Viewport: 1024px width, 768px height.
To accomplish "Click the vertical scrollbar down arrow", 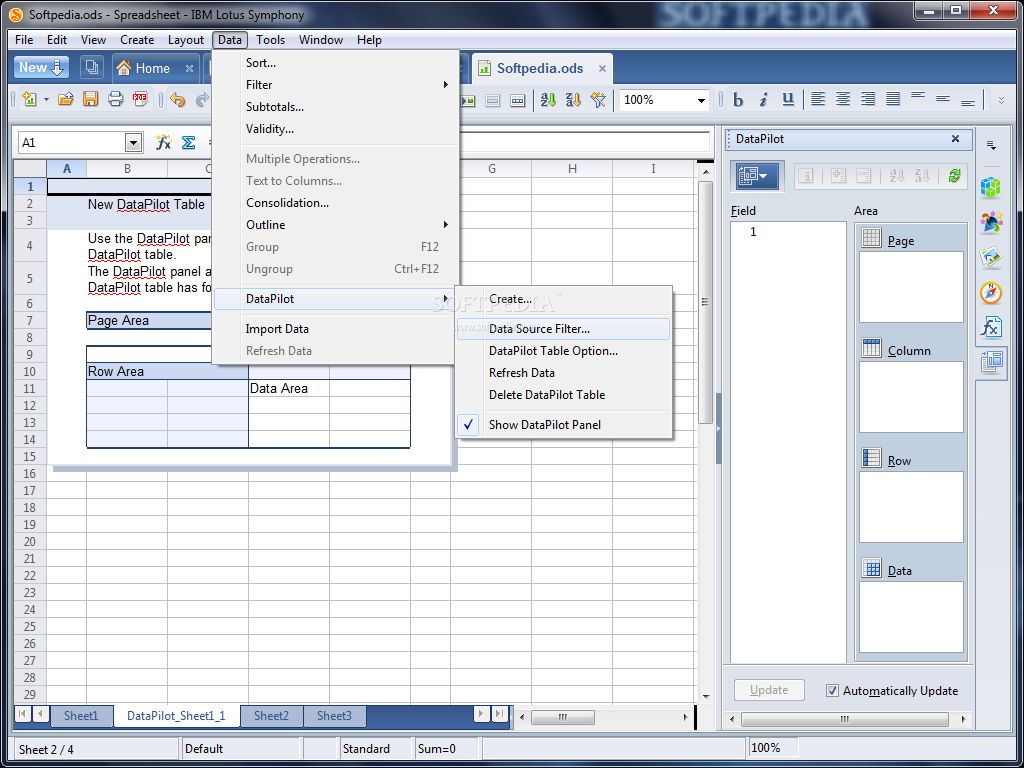I will click(x=705, y=697).
